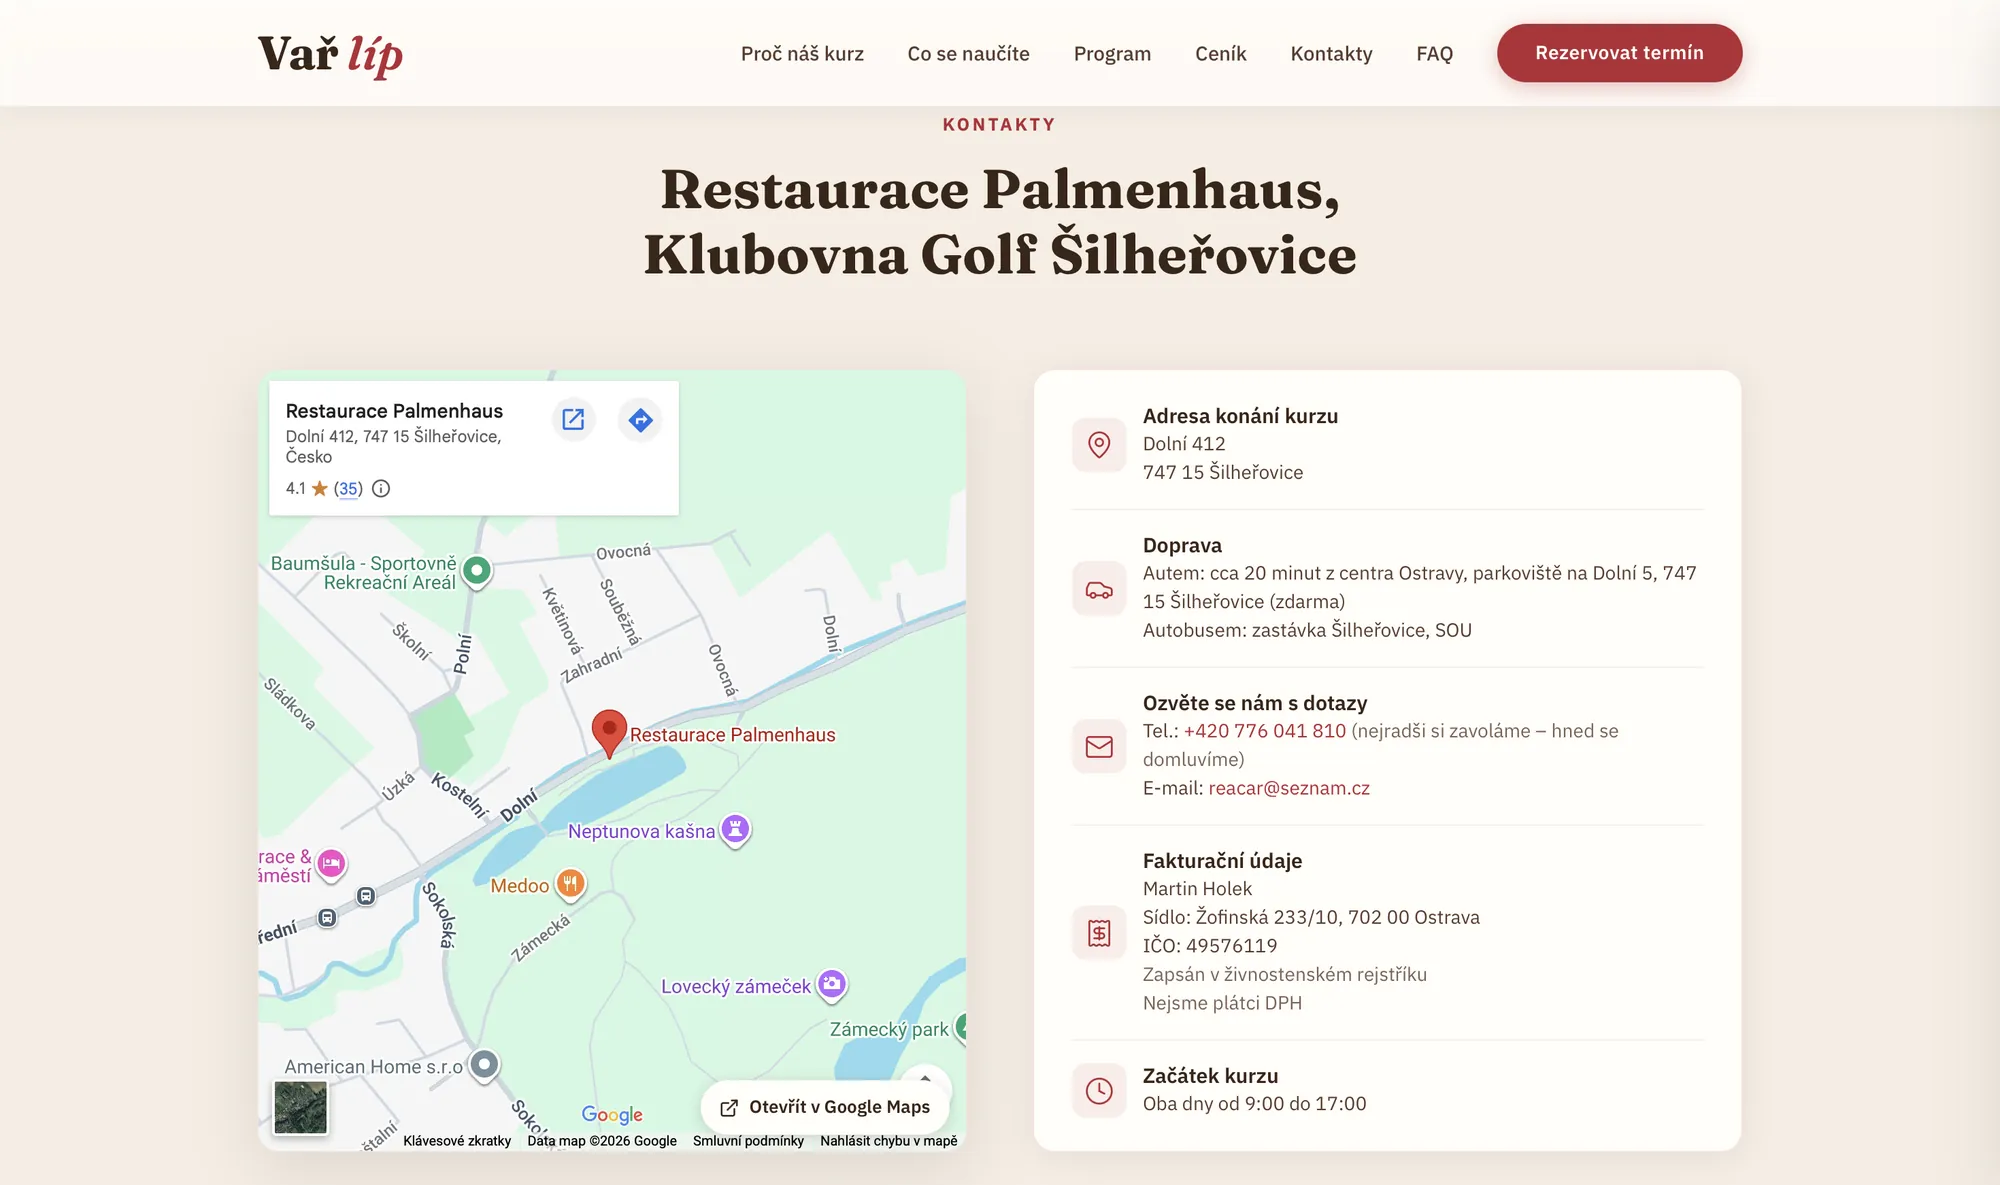The height and width of the screenshot is (1185, 2000).
Task: Go to the Program menu section
Action: (x=1112, y=53)
